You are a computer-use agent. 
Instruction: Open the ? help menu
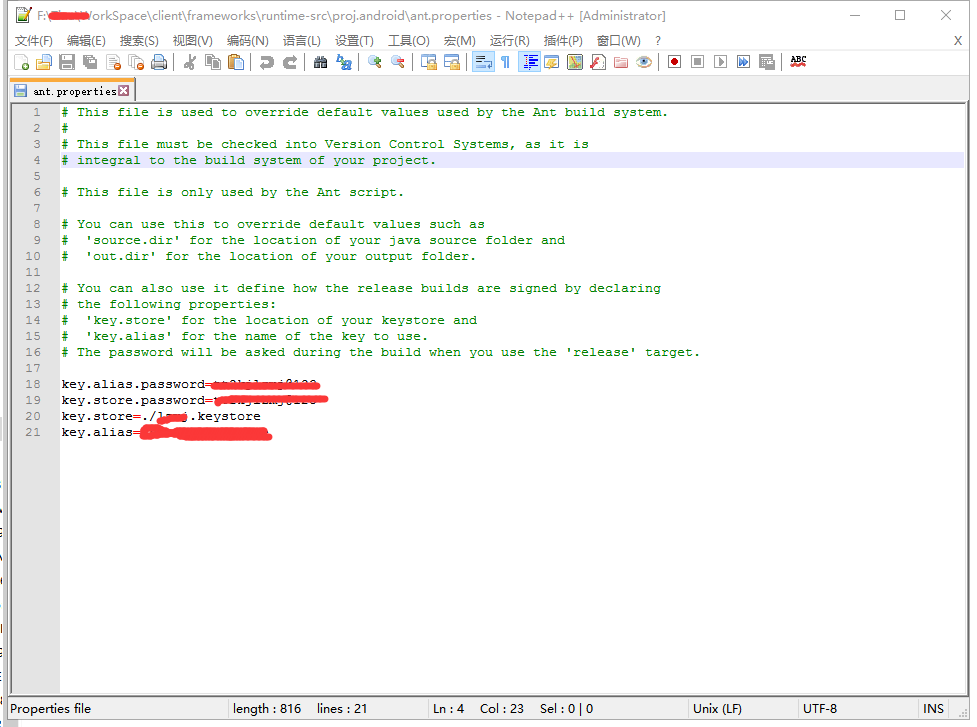click(x=658, y=40)
